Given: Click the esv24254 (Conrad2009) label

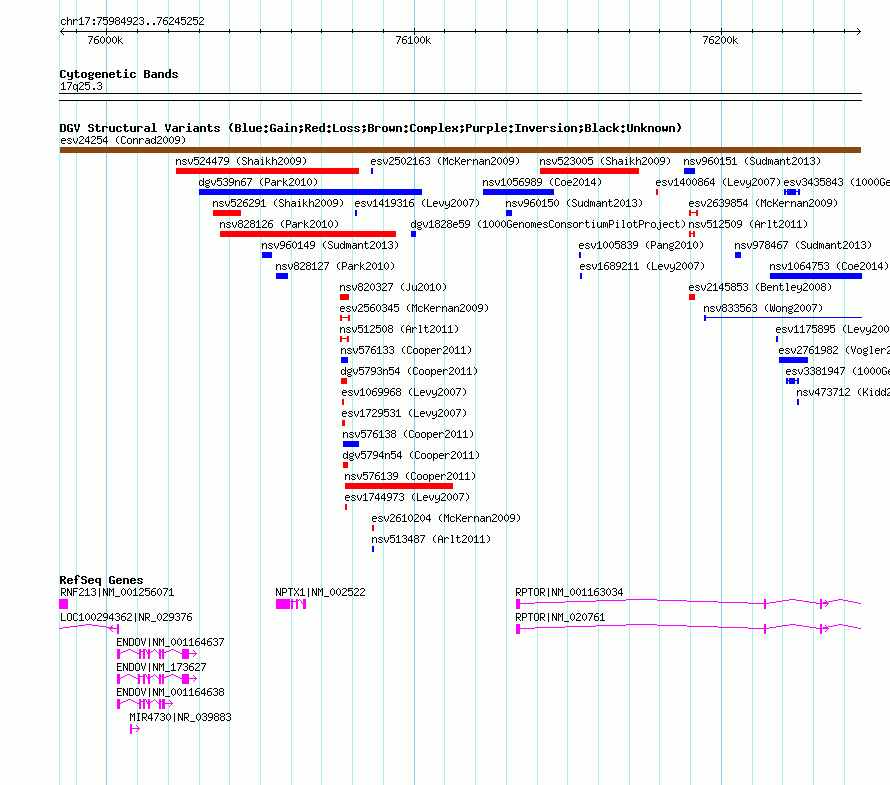Looking at the screenshot, I should pos(123,140).
